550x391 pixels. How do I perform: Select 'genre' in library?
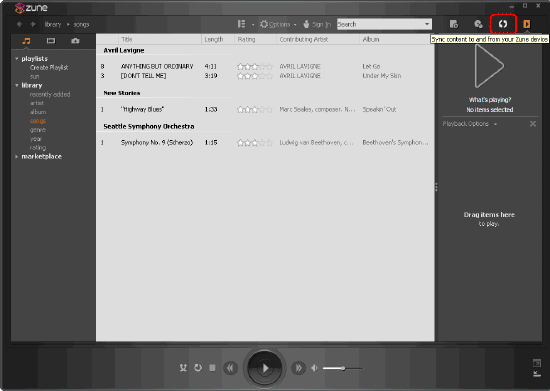[38, 130]
